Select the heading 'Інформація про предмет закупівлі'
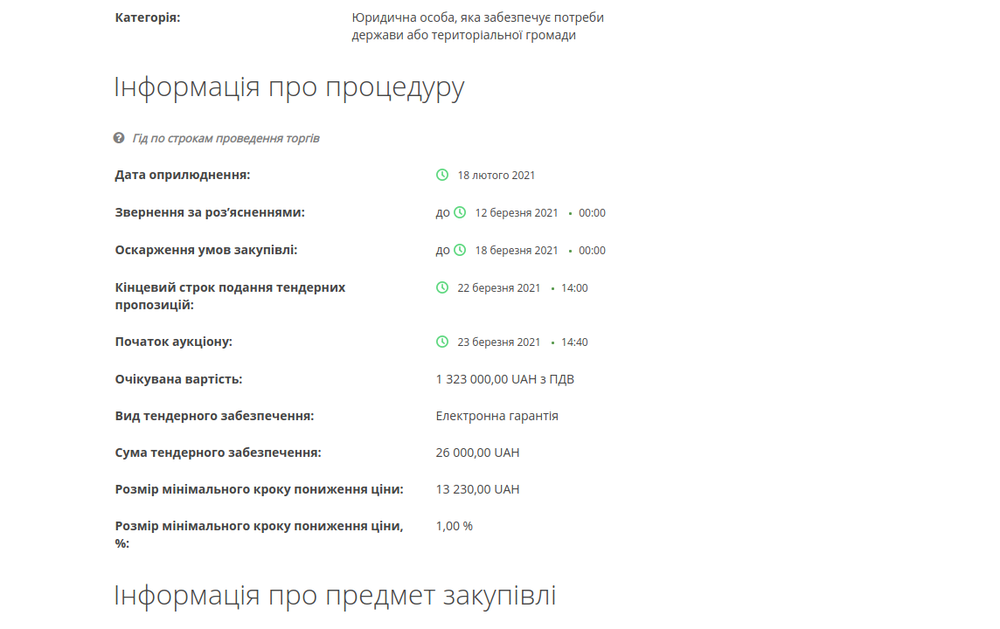Screen dimensions: 1000x629 tap(335, 596)
